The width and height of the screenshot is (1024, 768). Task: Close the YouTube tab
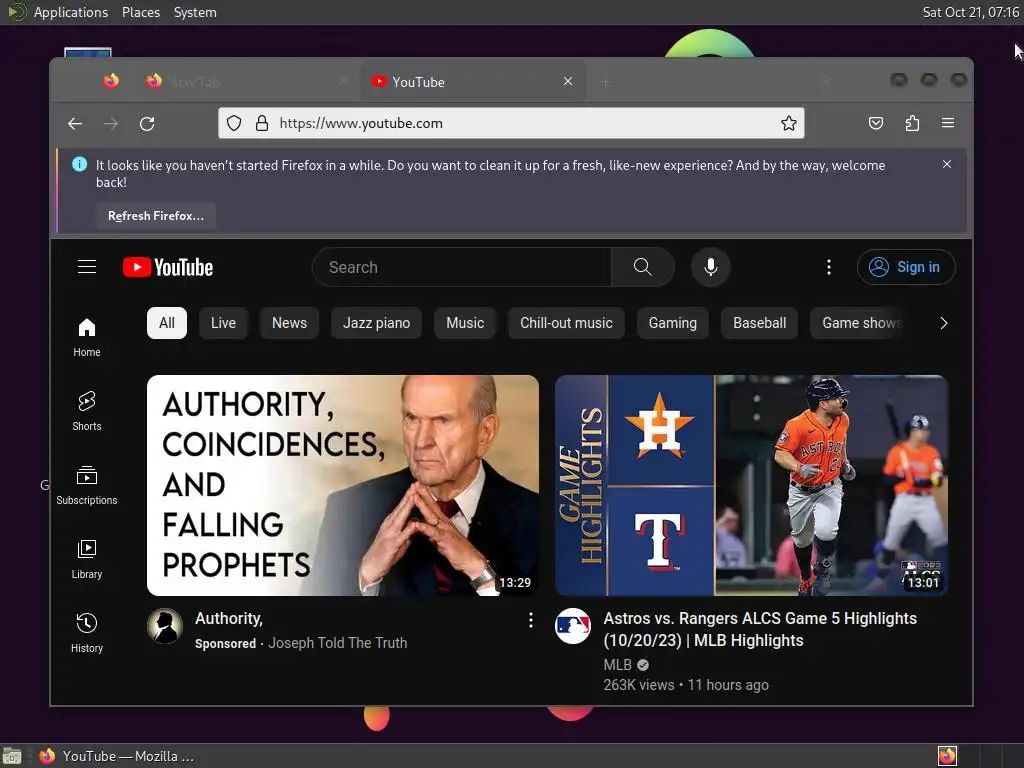coord(568,81)
